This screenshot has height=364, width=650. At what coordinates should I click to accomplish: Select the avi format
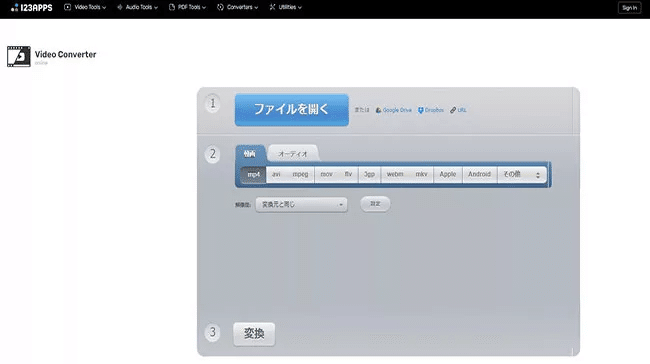pos(276,175)
